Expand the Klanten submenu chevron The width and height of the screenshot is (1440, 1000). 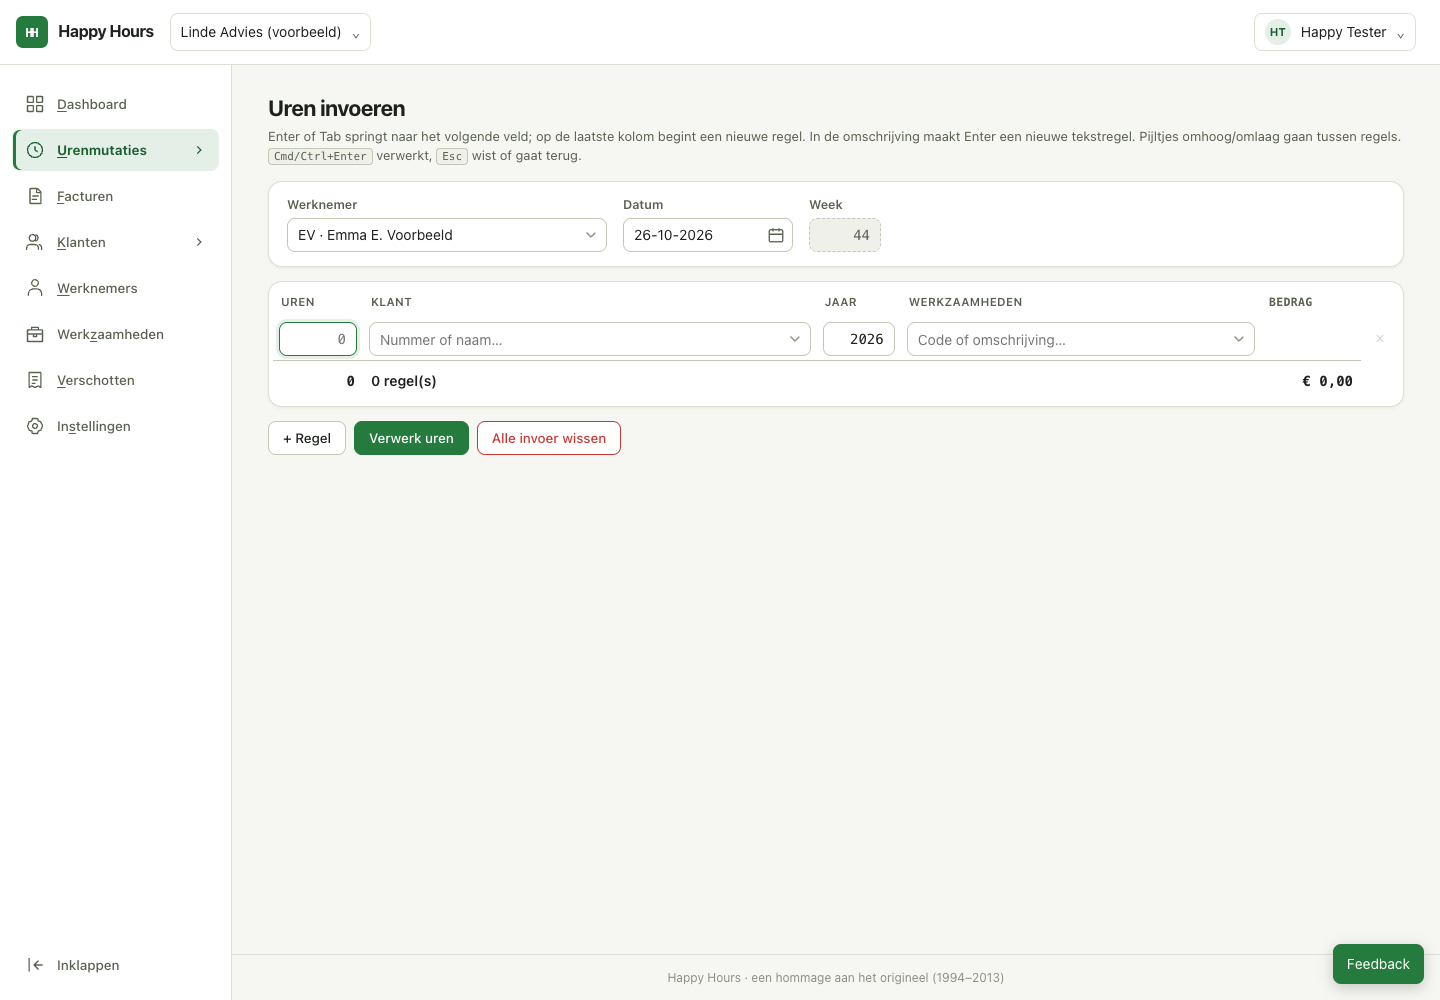(x=199, y=242)
